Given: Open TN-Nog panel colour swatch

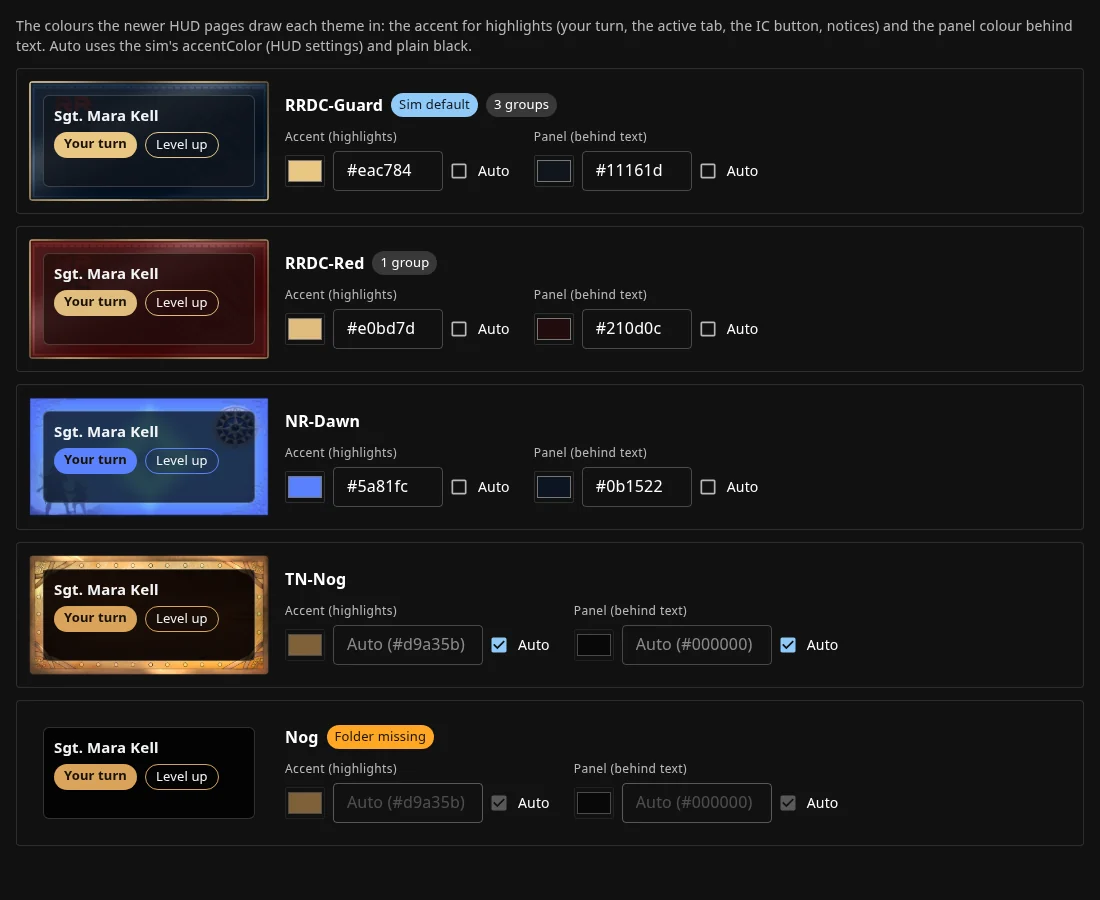Looking at the screenshot, I should [593, 645].
